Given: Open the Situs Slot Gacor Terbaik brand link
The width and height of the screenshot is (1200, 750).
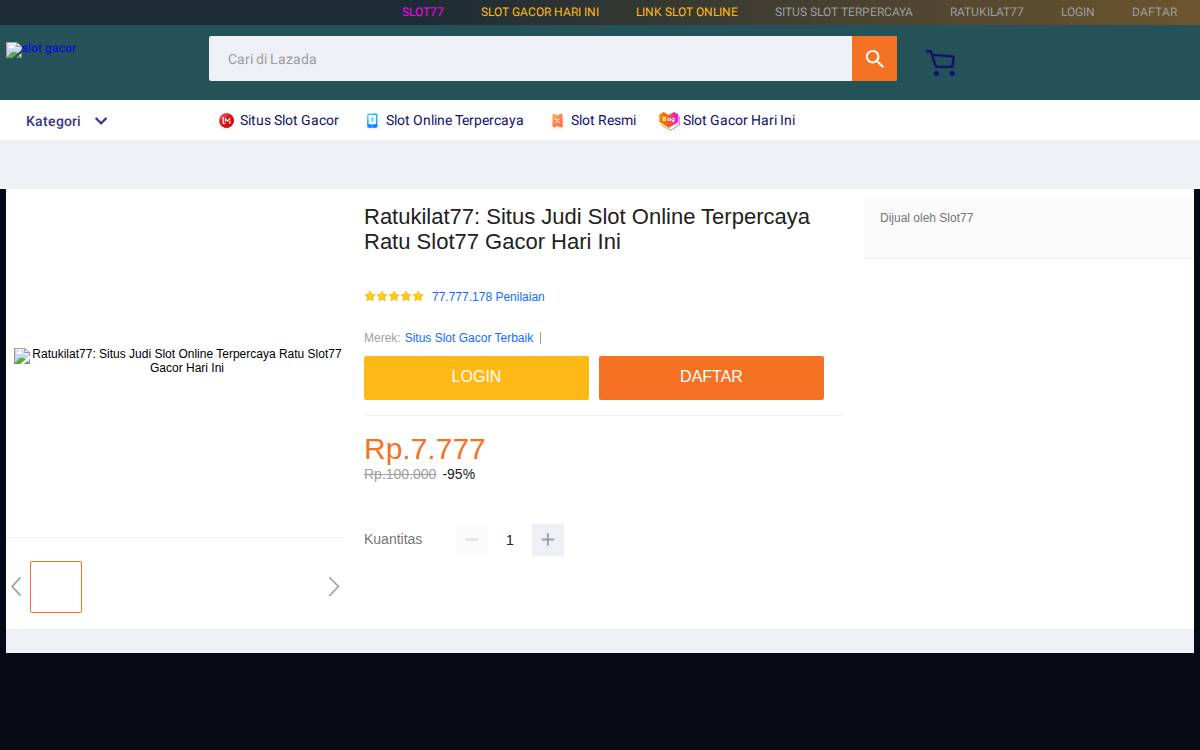Looking at the screenshot, I should point(469,338).
